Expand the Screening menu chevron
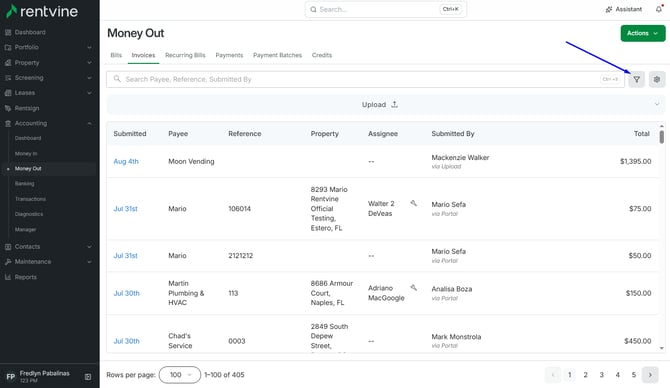 tap(89, 78)
